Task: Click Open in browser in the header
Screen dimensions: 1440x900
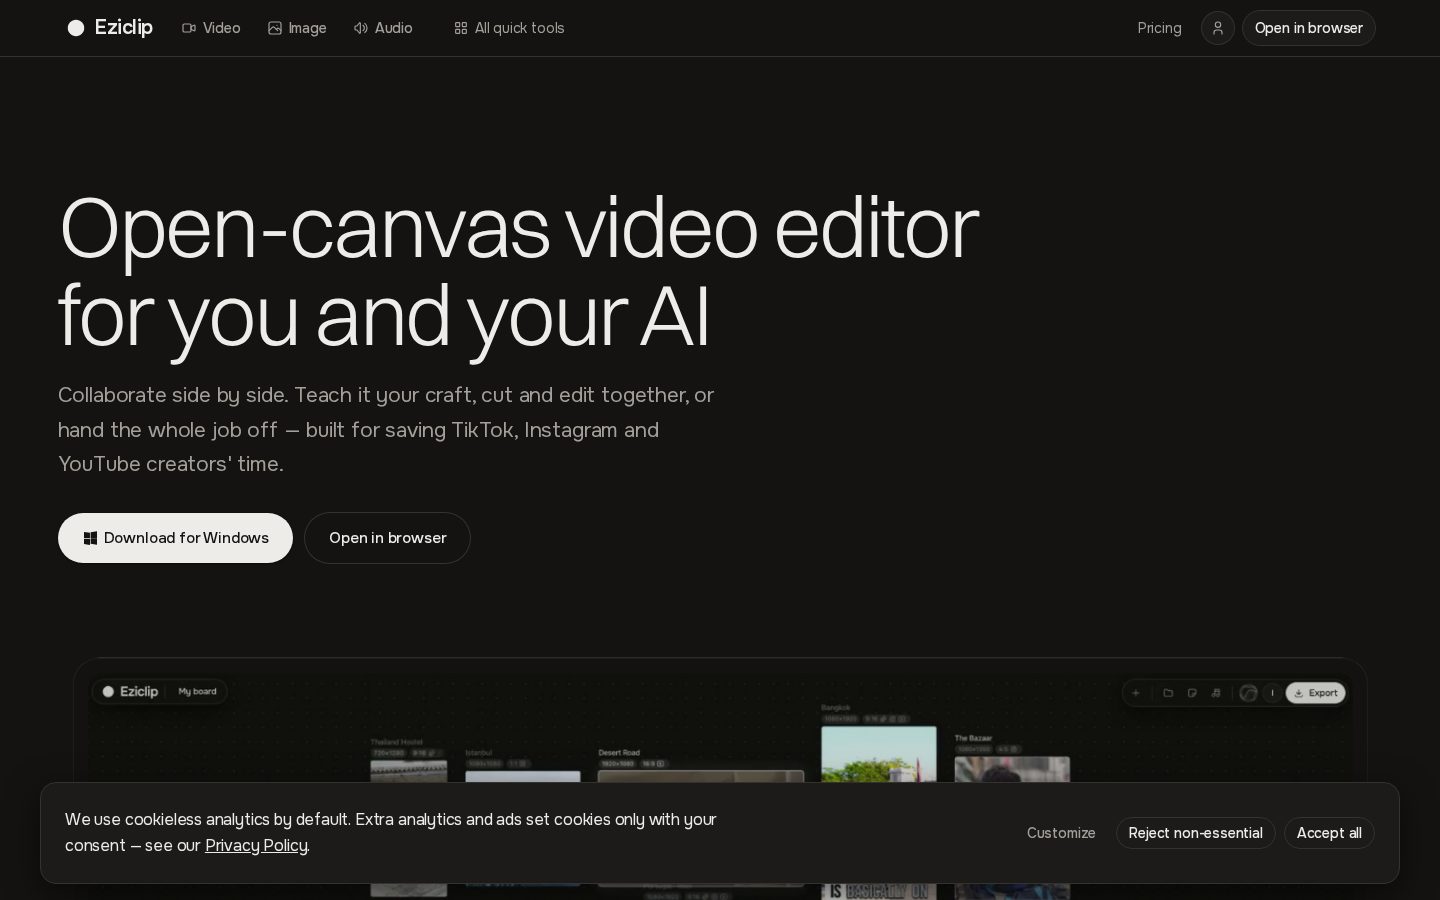Action: coord(1308,28)
